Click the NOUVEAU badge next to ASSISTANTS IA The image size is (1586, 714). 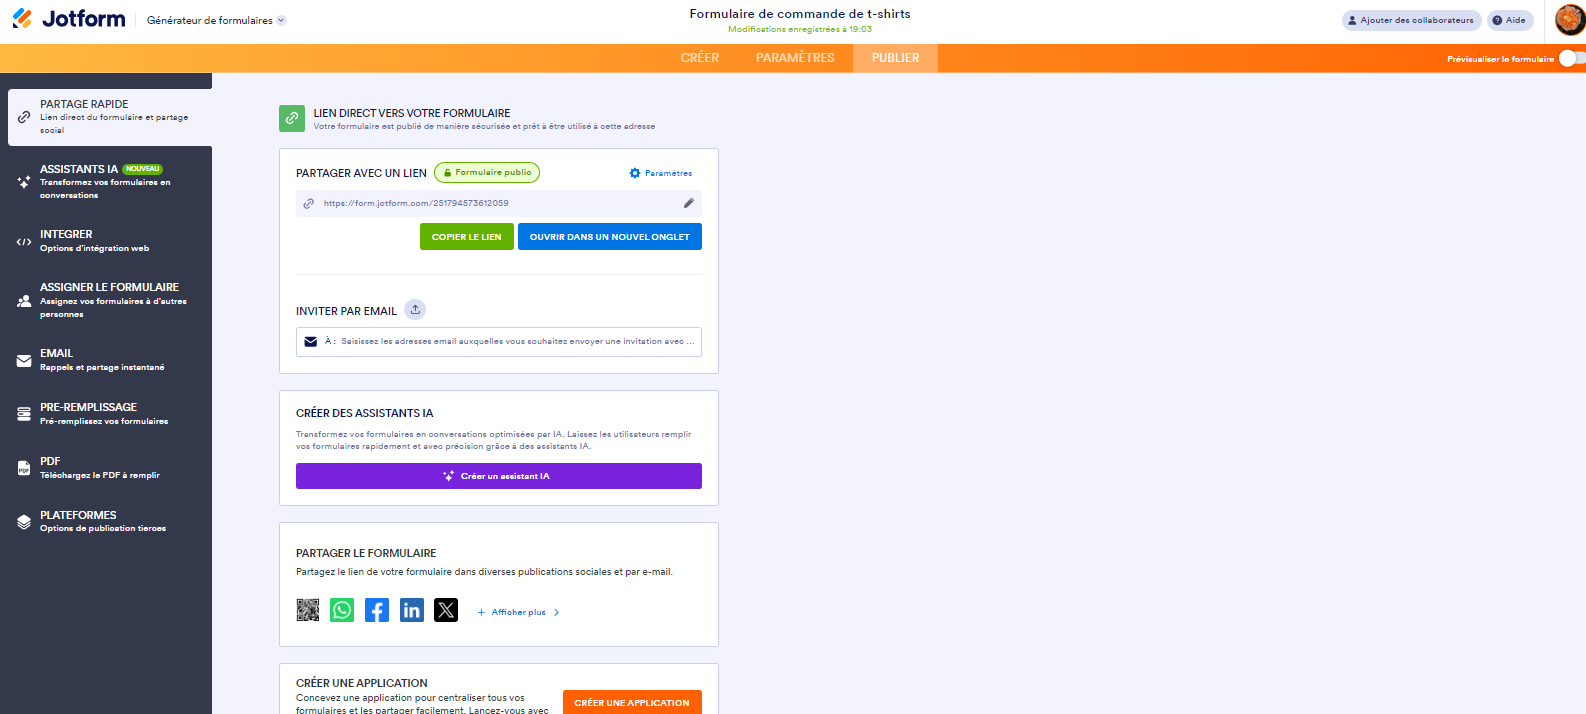click(143, 169)
